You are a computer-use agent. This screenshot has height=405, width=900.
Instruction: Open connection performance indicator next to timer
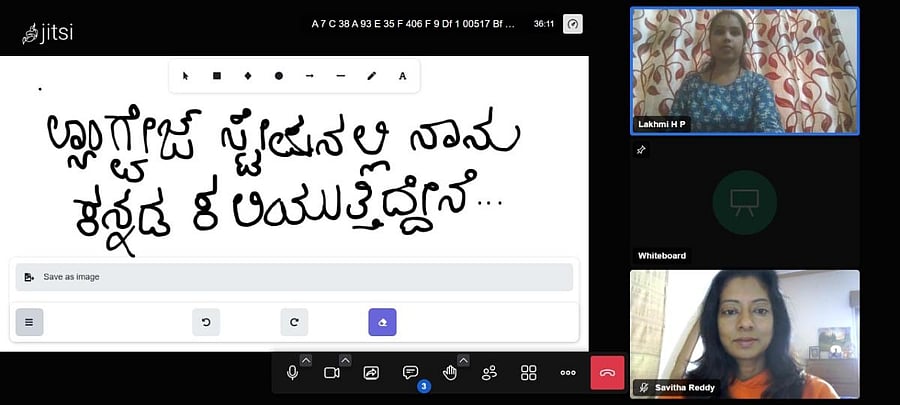[572, 23]
